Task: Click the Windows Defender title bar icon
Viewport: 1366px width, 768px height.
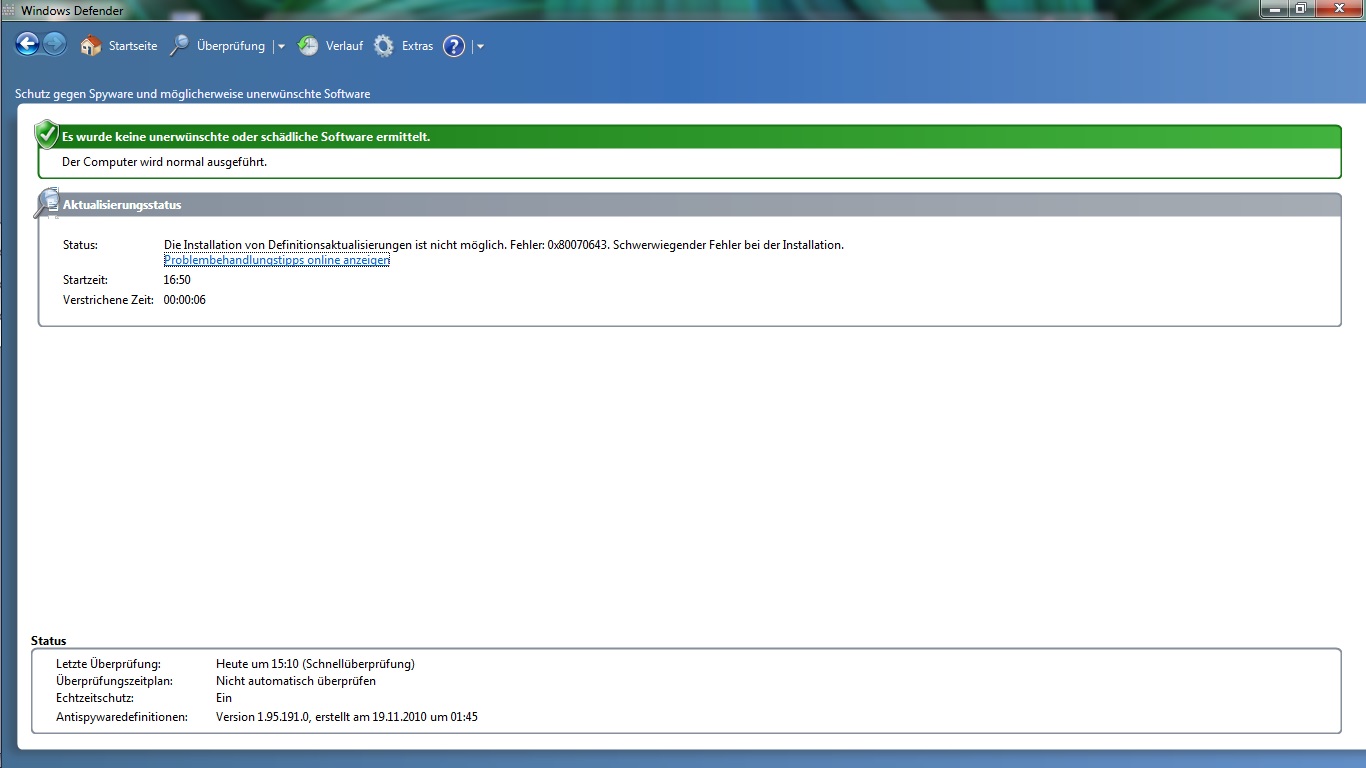Action: click(9, 9)
